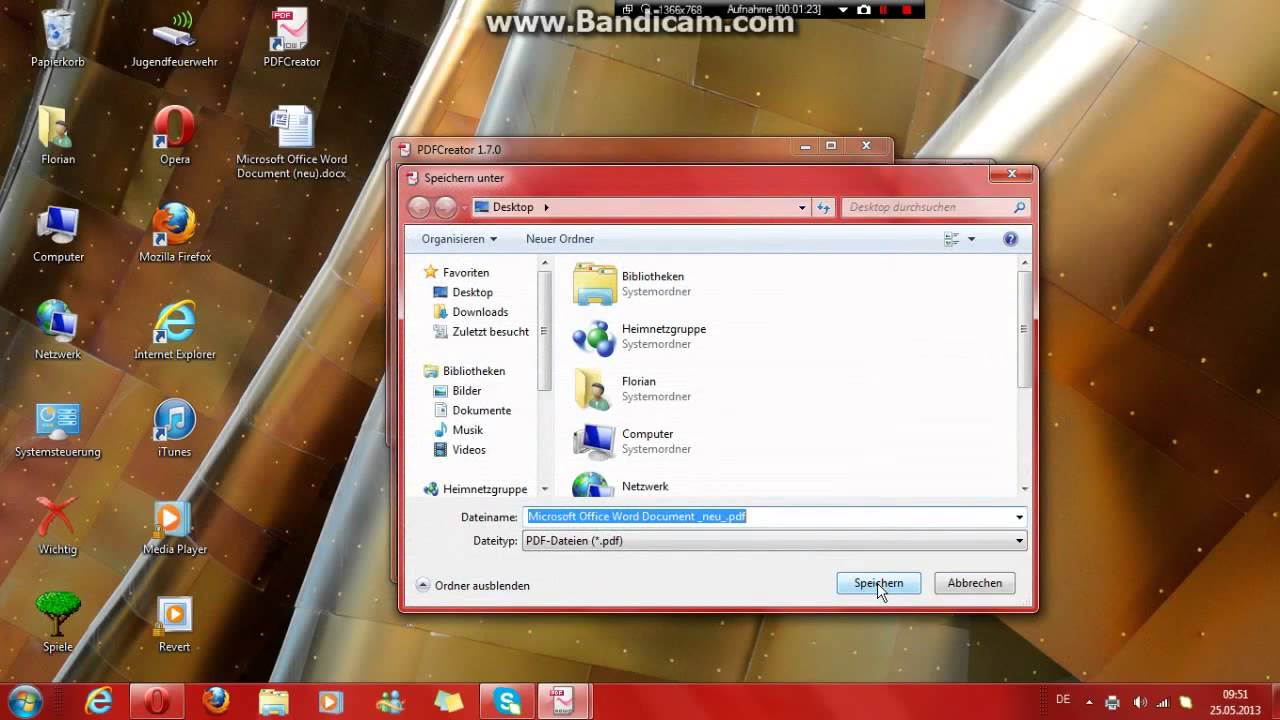Screen dimensions: 1280x720
Task: Select Zuletzt besucht in navigation pane
Action: pos(481,331)
